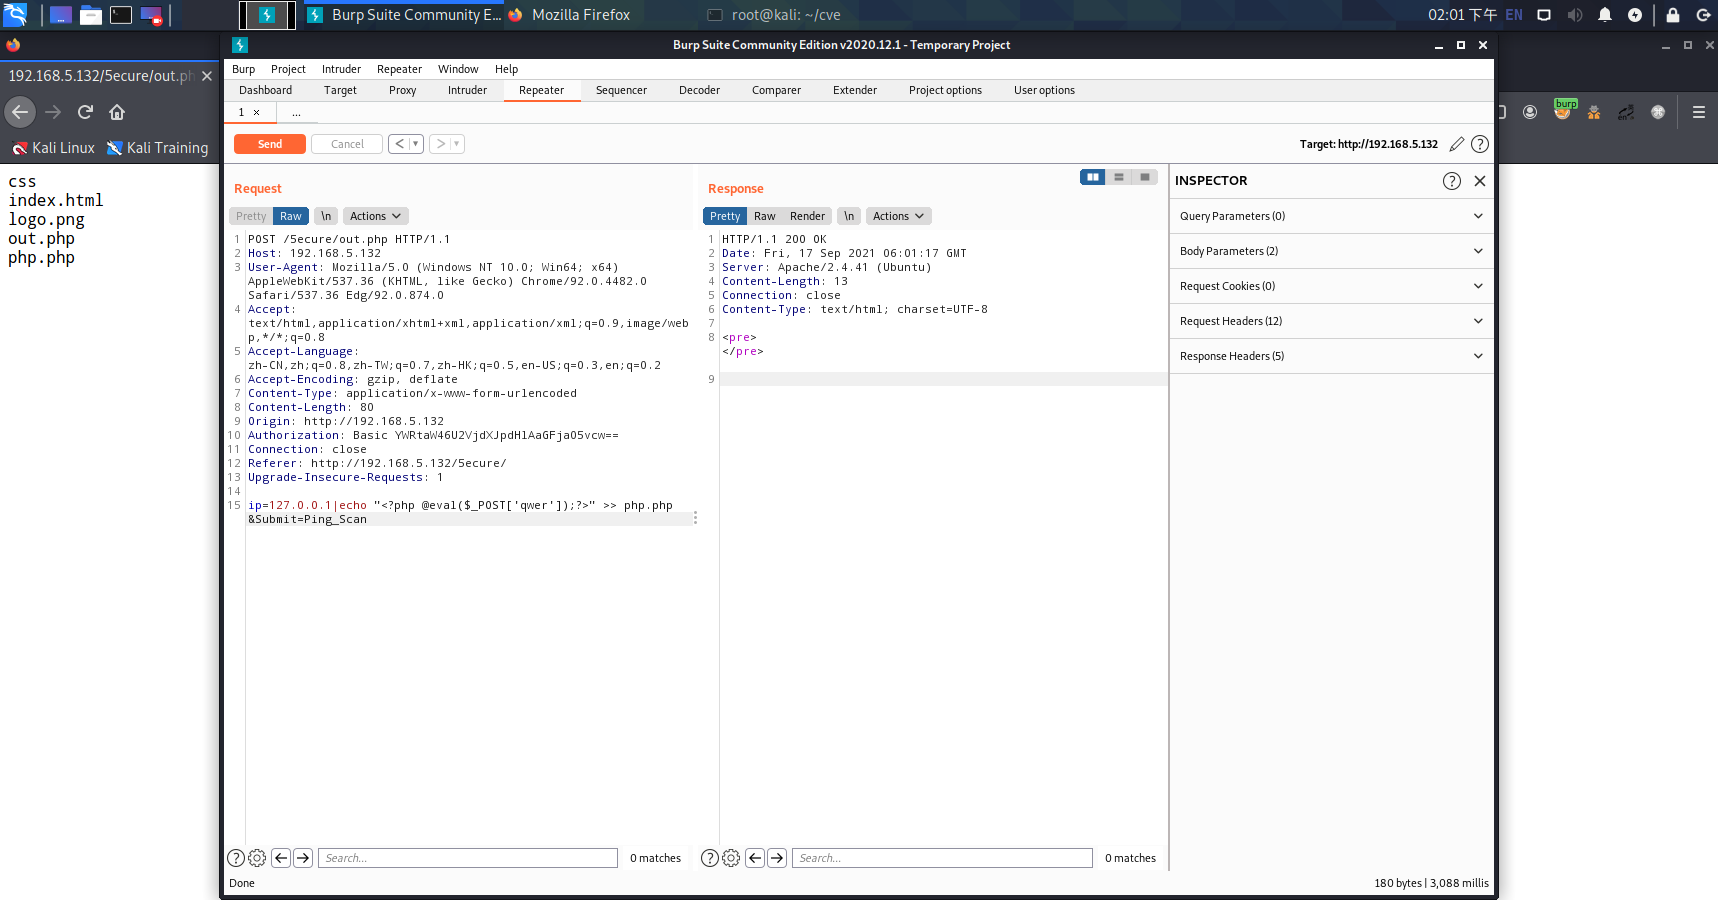Viewport: 1718px width, 900px height.
Task: Add new Repeater tab via ellipsis
Action: pos(296,113)
